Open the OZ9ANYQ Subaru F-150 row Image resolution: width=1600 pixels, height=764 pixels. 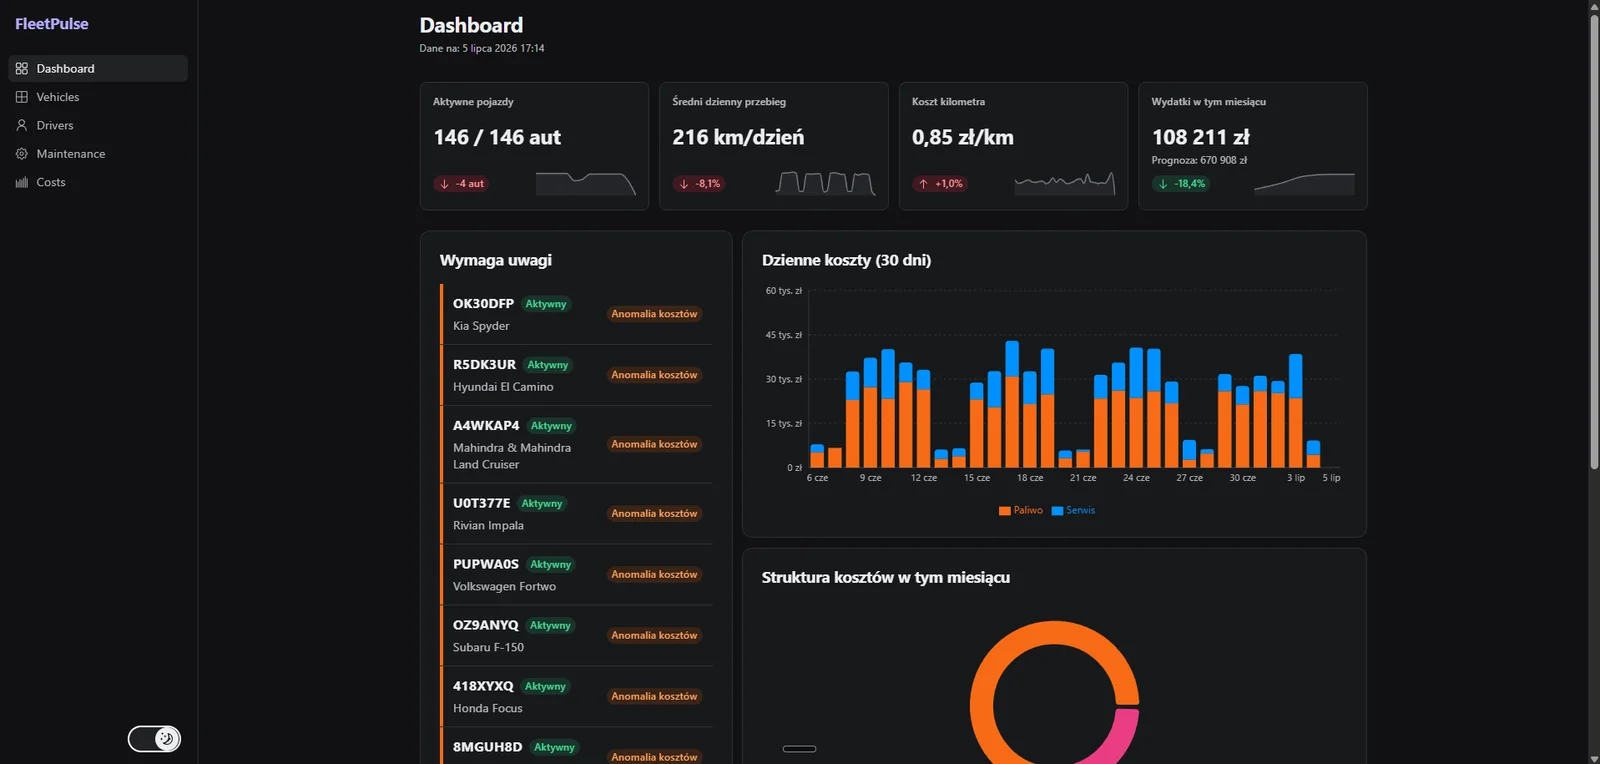(576, 636)
